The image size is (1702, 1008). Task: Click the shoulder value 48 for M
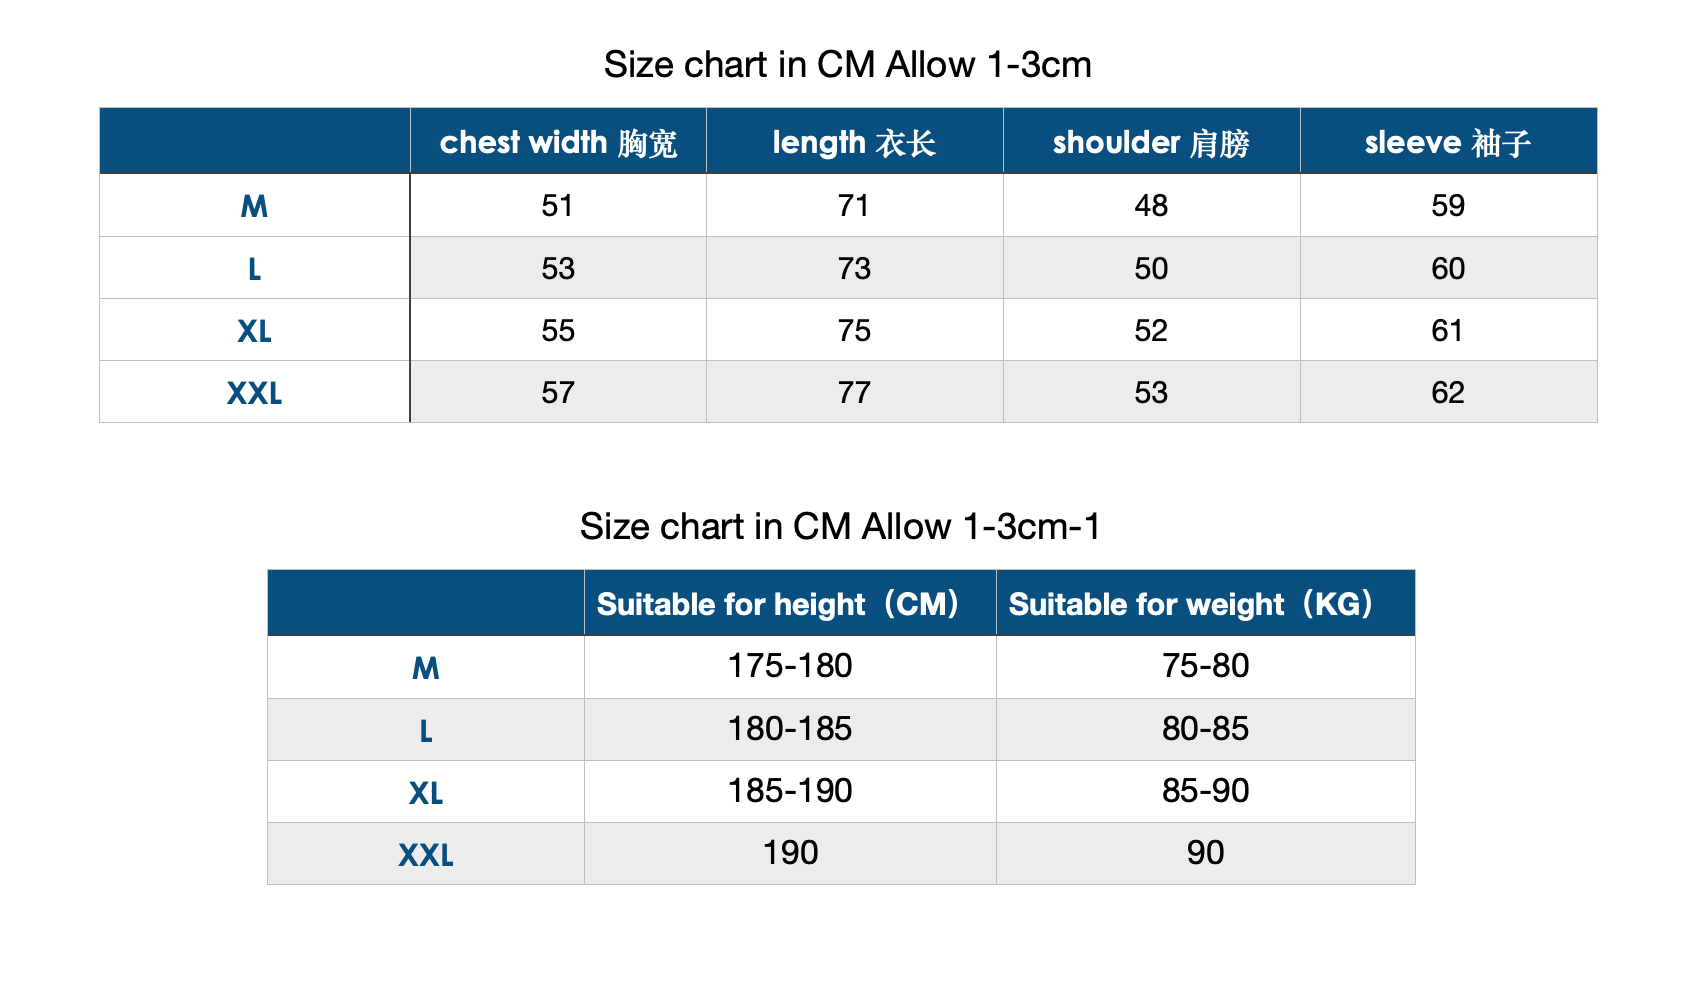pos(1151,206)
